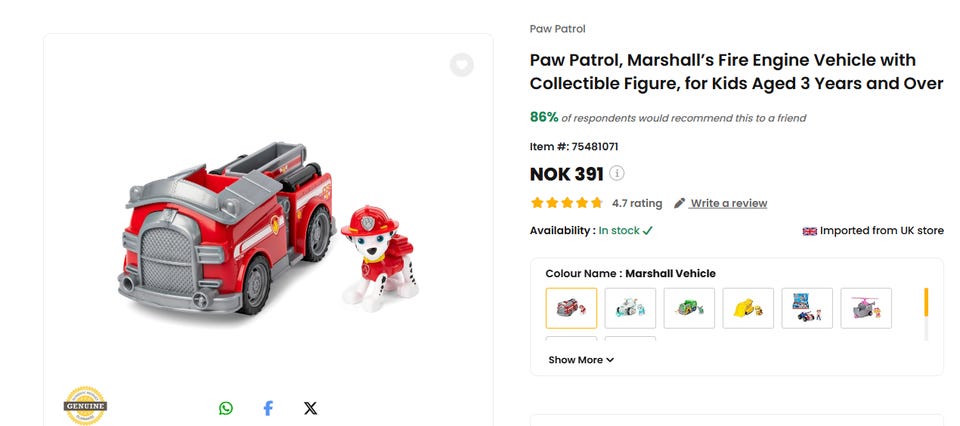Choose the pink helicopter vehicle option
Image resolution: width=960 pixels, height=426 pixels.
pos(866,308)
